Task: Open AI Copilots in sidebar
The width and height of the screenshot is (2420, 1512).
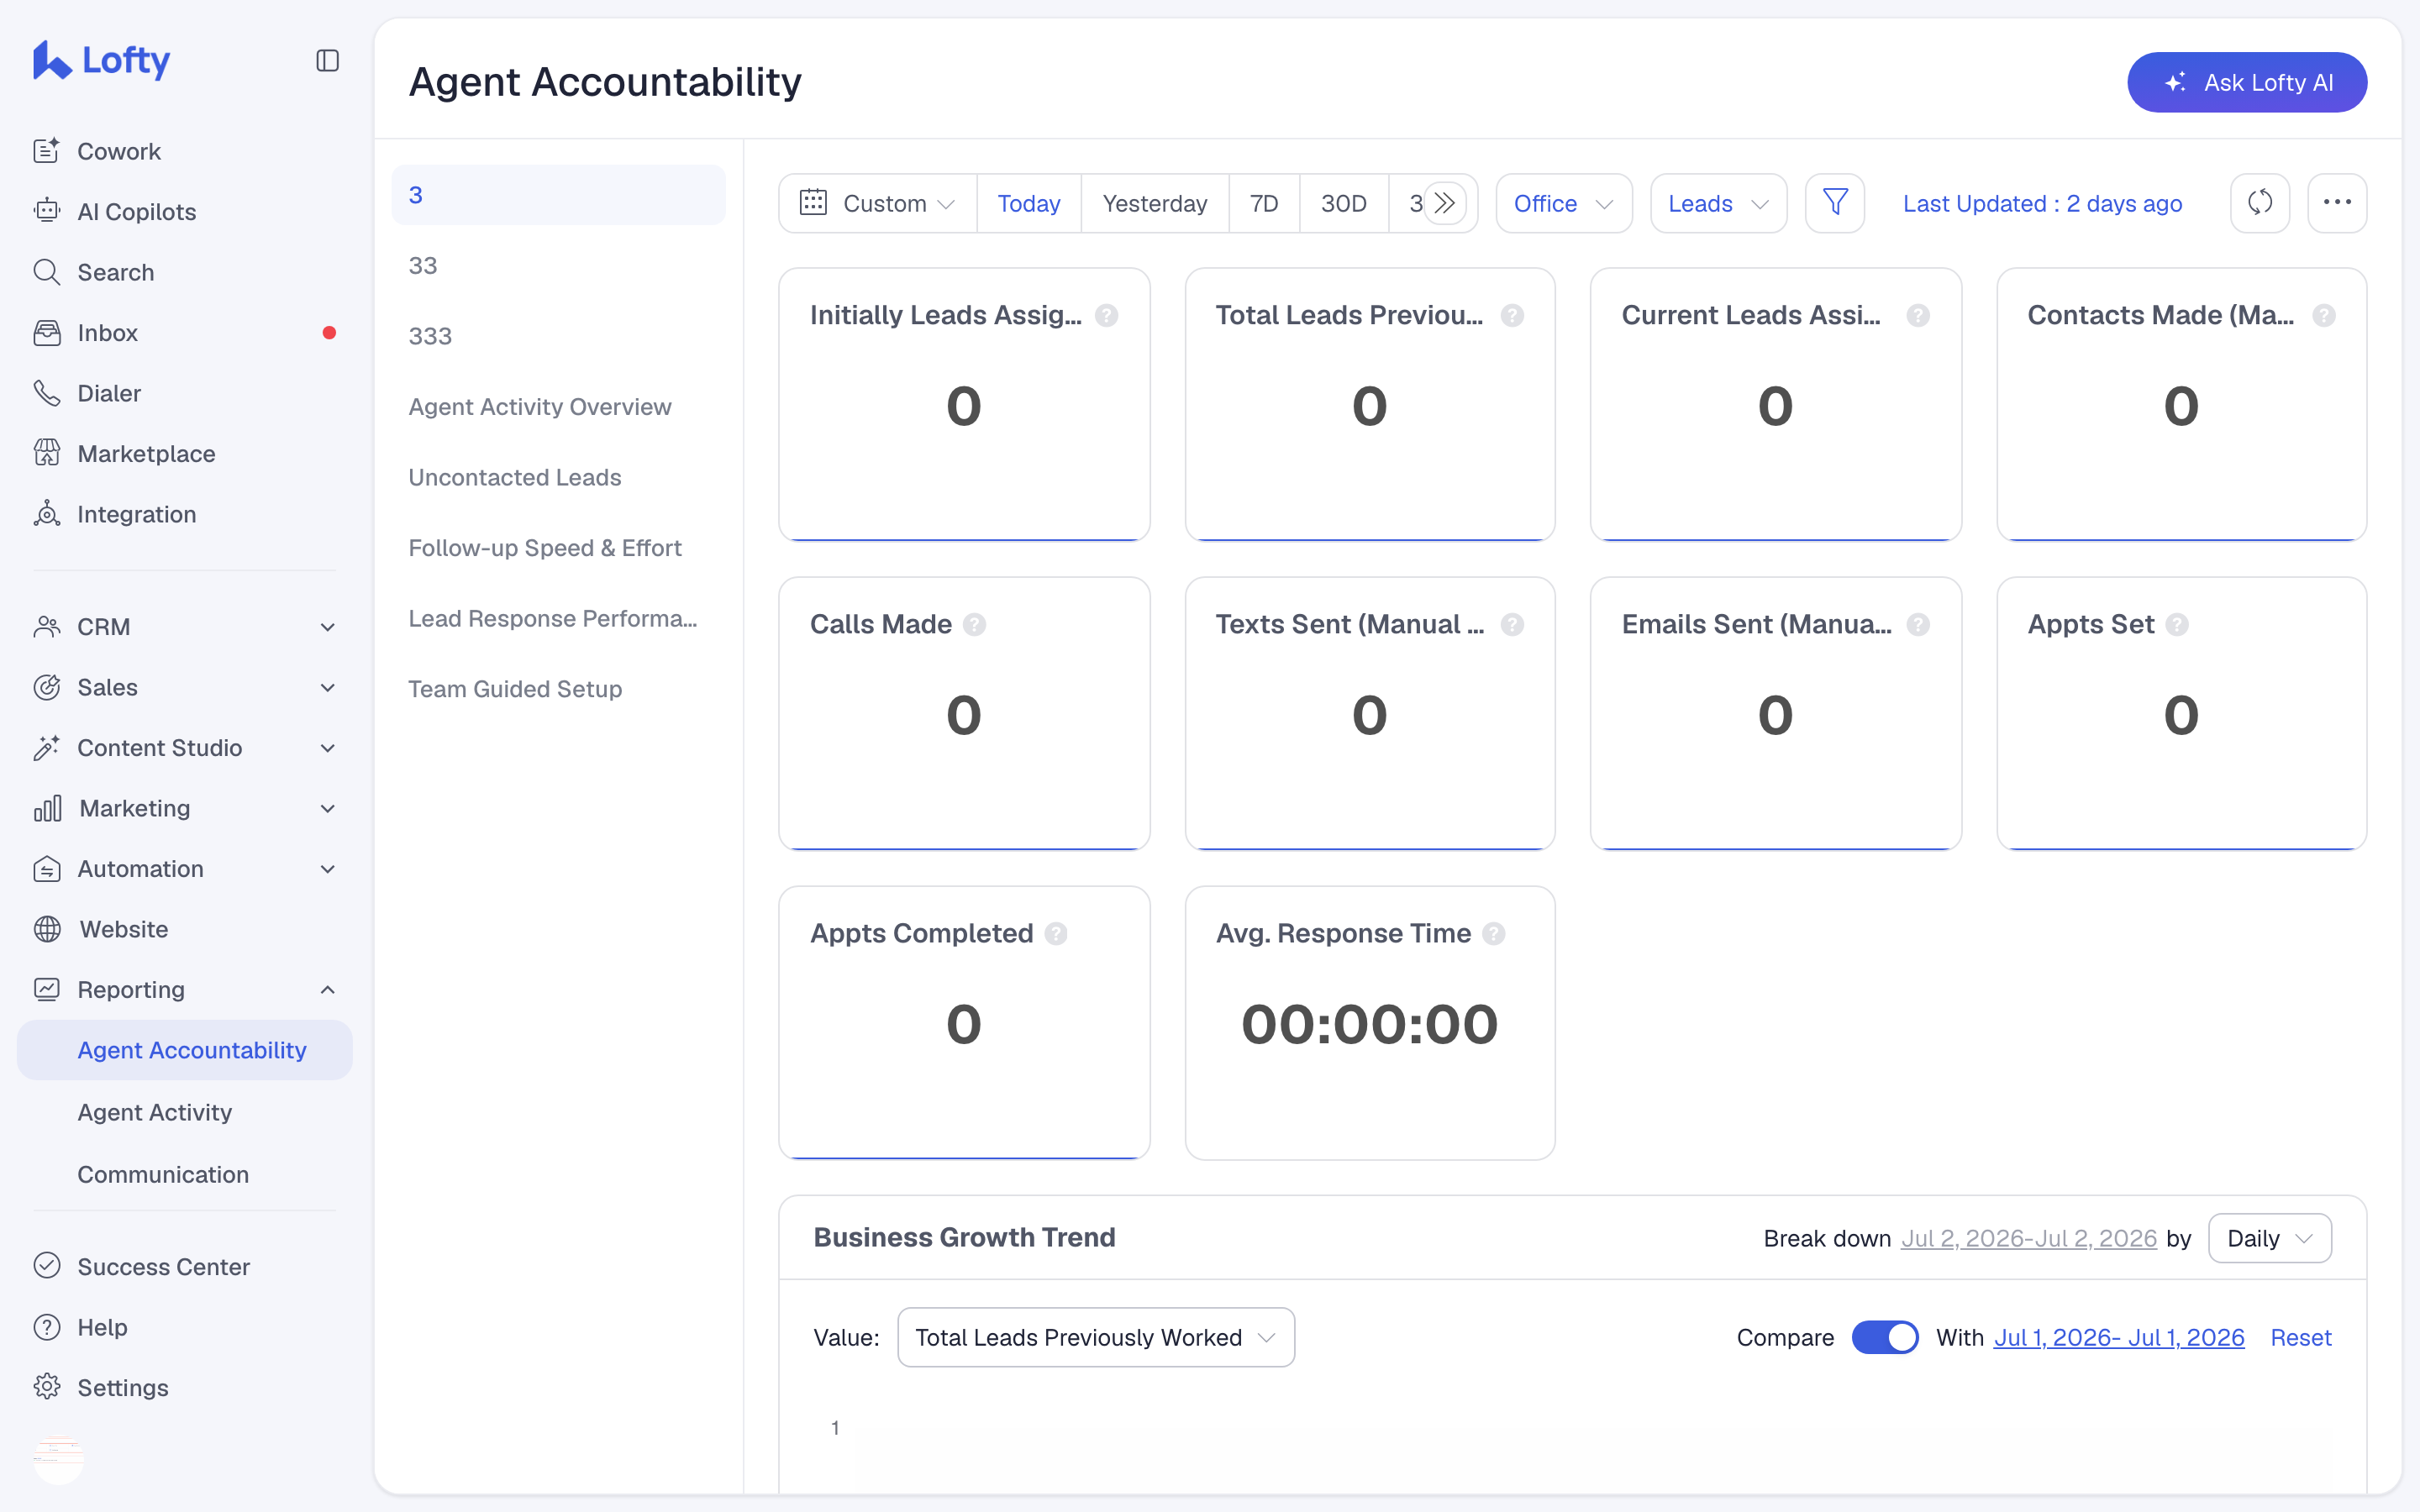Action: tap(185, 211)
